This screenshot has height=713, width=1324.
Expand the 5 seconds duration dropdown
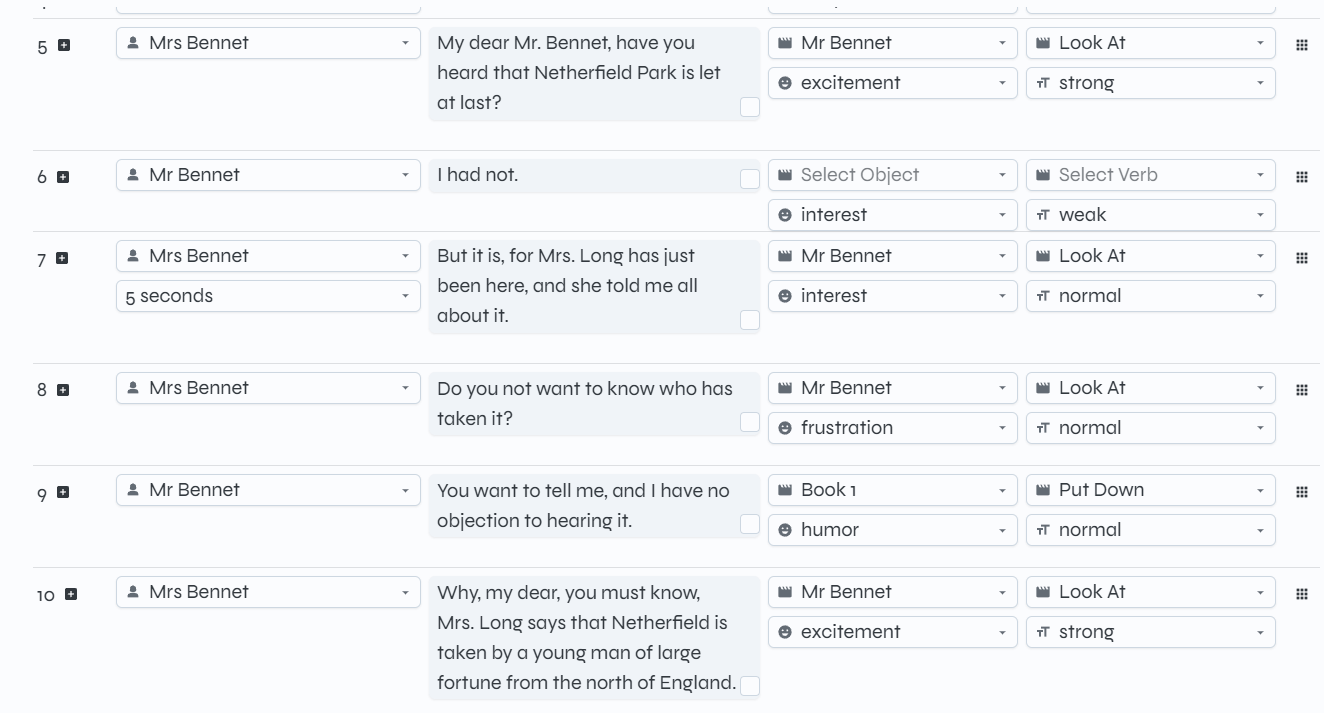click(267, 296)
